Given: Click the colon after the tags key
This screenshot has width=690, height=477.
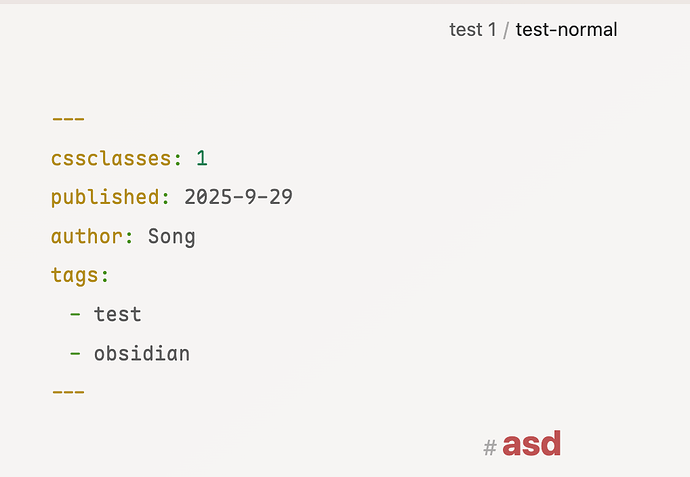Looking at the screenshot, I should coord(104,276).
